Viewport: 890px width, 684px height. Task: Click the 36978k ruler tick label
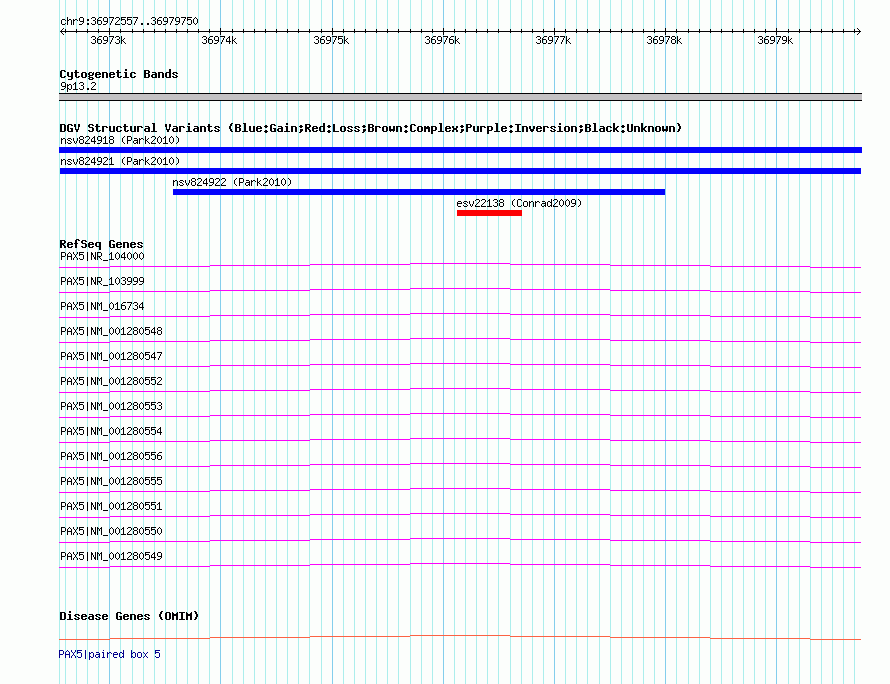pos(664,40)
